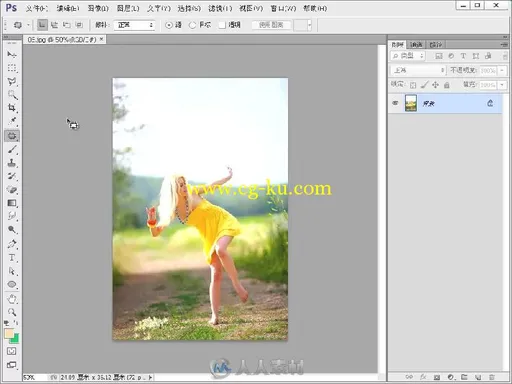The width and height of the screenshot is (512, 384).
Task: Click the Create New Layer icon
Action: click(478, 377)
